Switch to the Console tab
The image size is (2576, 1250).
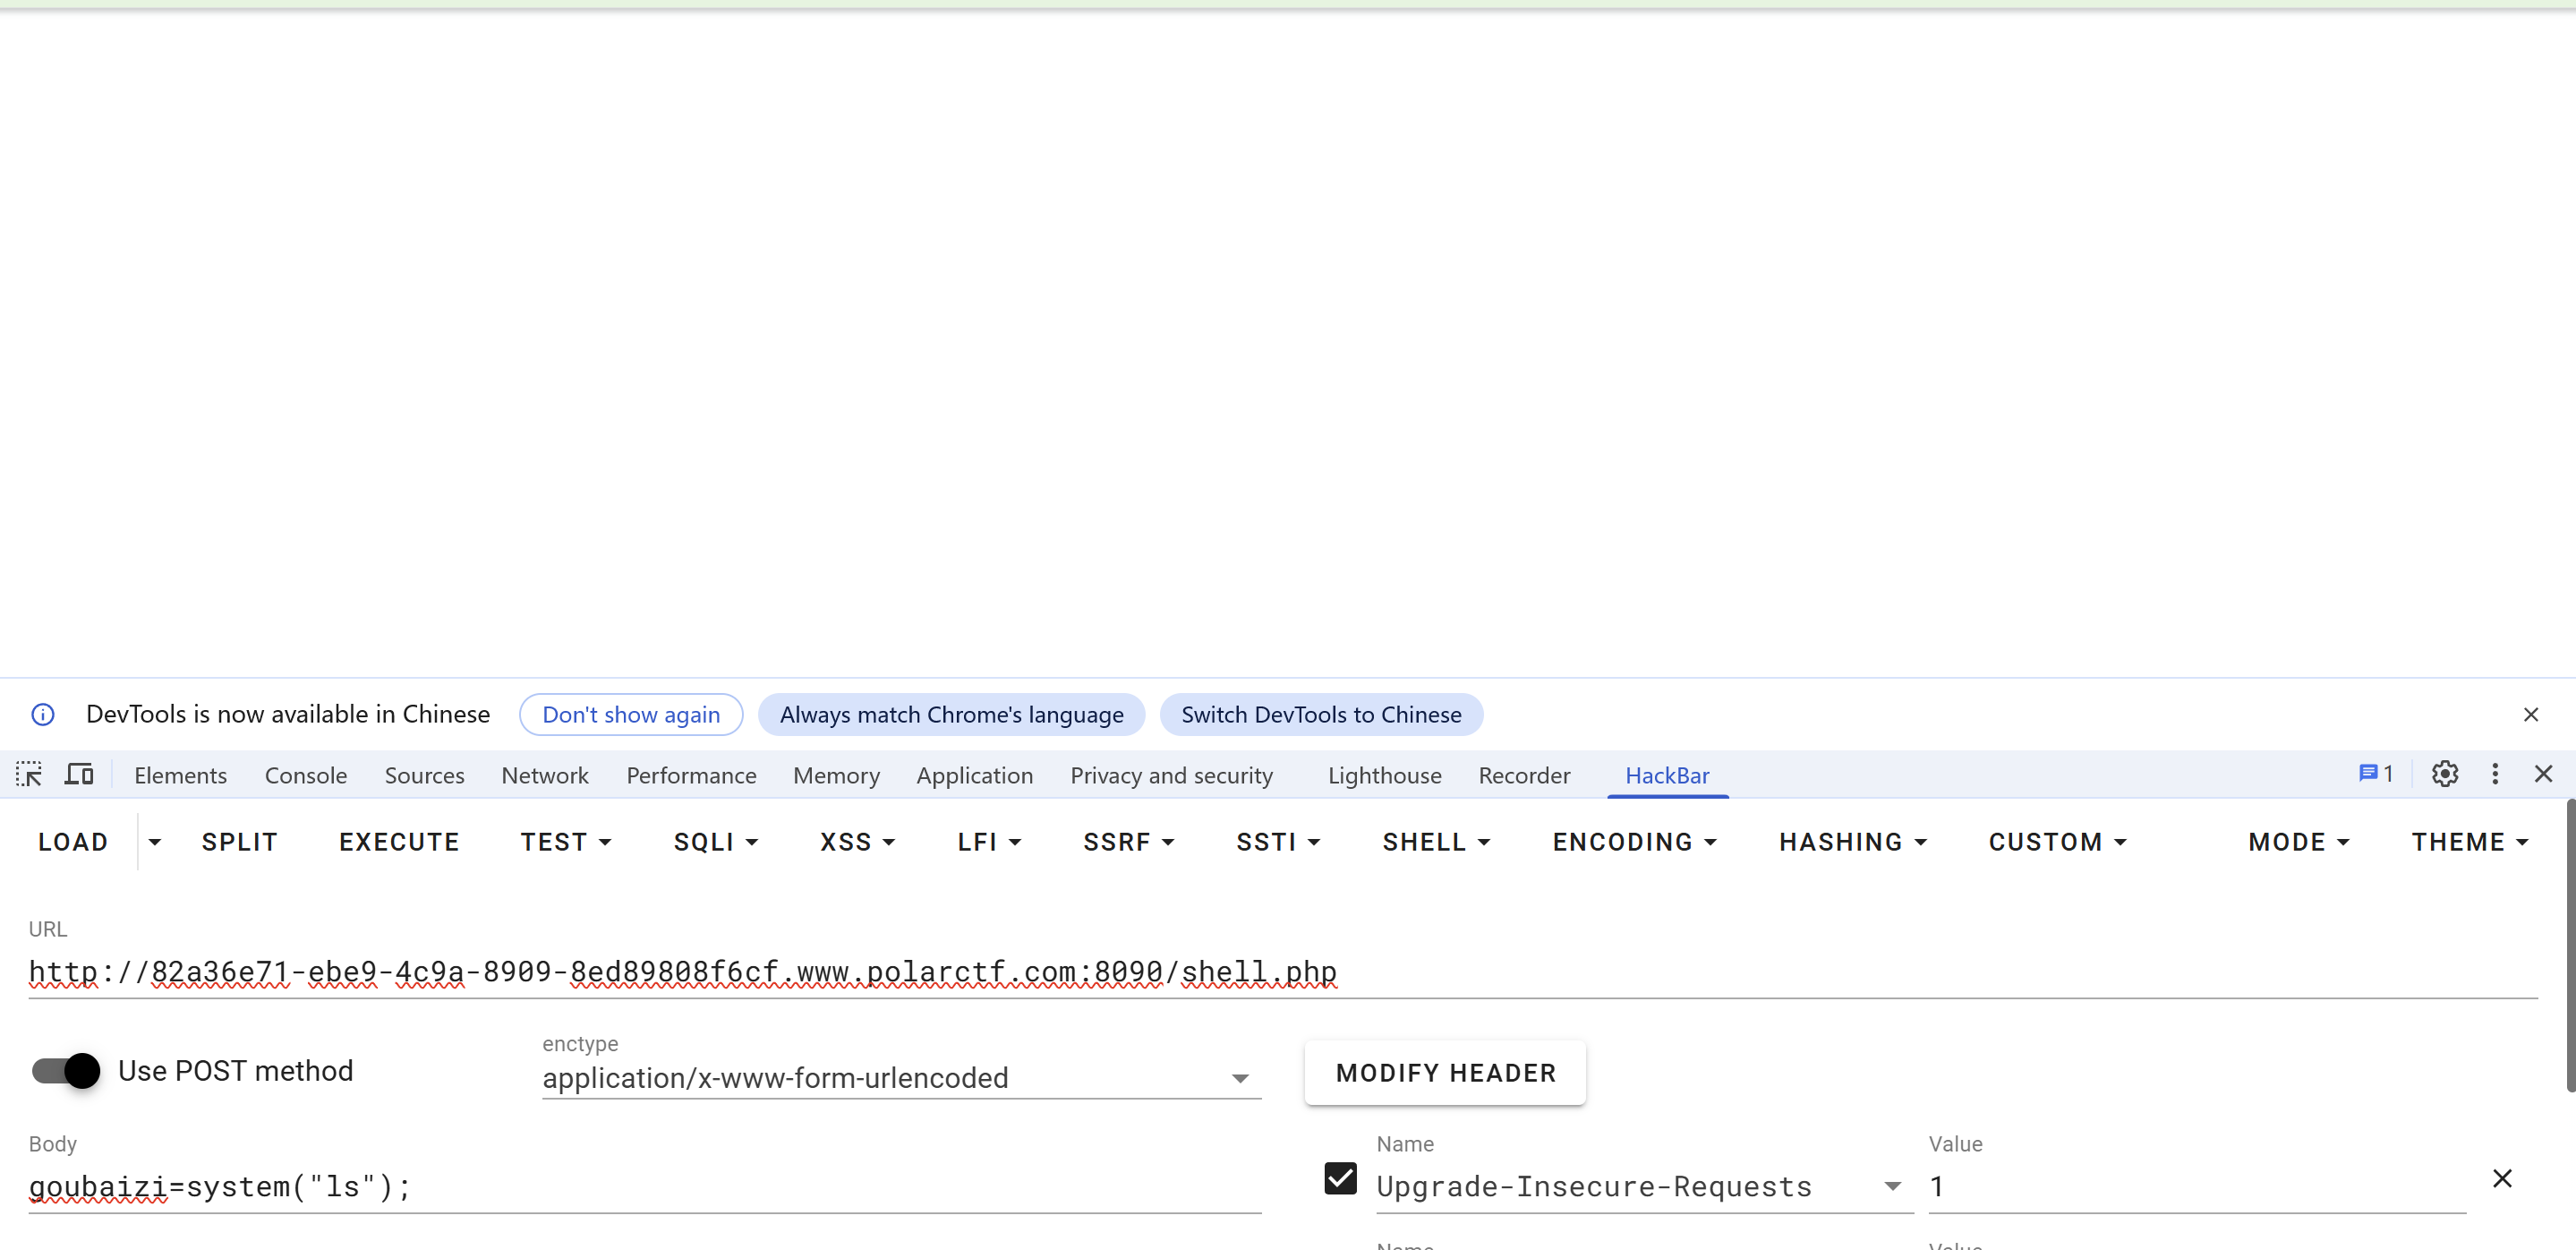pos(305,775)
